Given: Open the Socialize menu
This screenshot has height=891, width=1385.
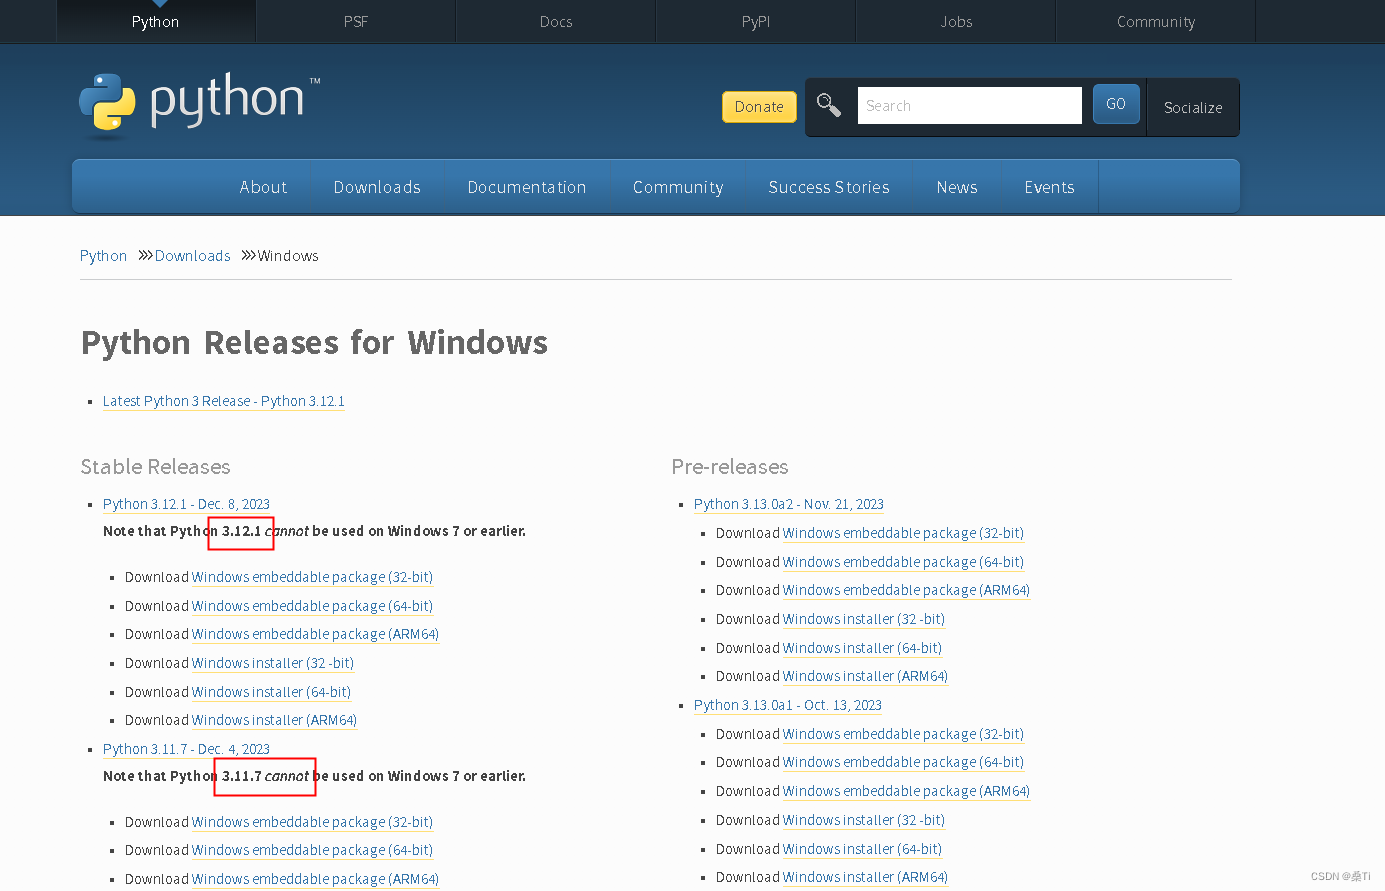Looking at the screenshot, I should (1193, 107).
